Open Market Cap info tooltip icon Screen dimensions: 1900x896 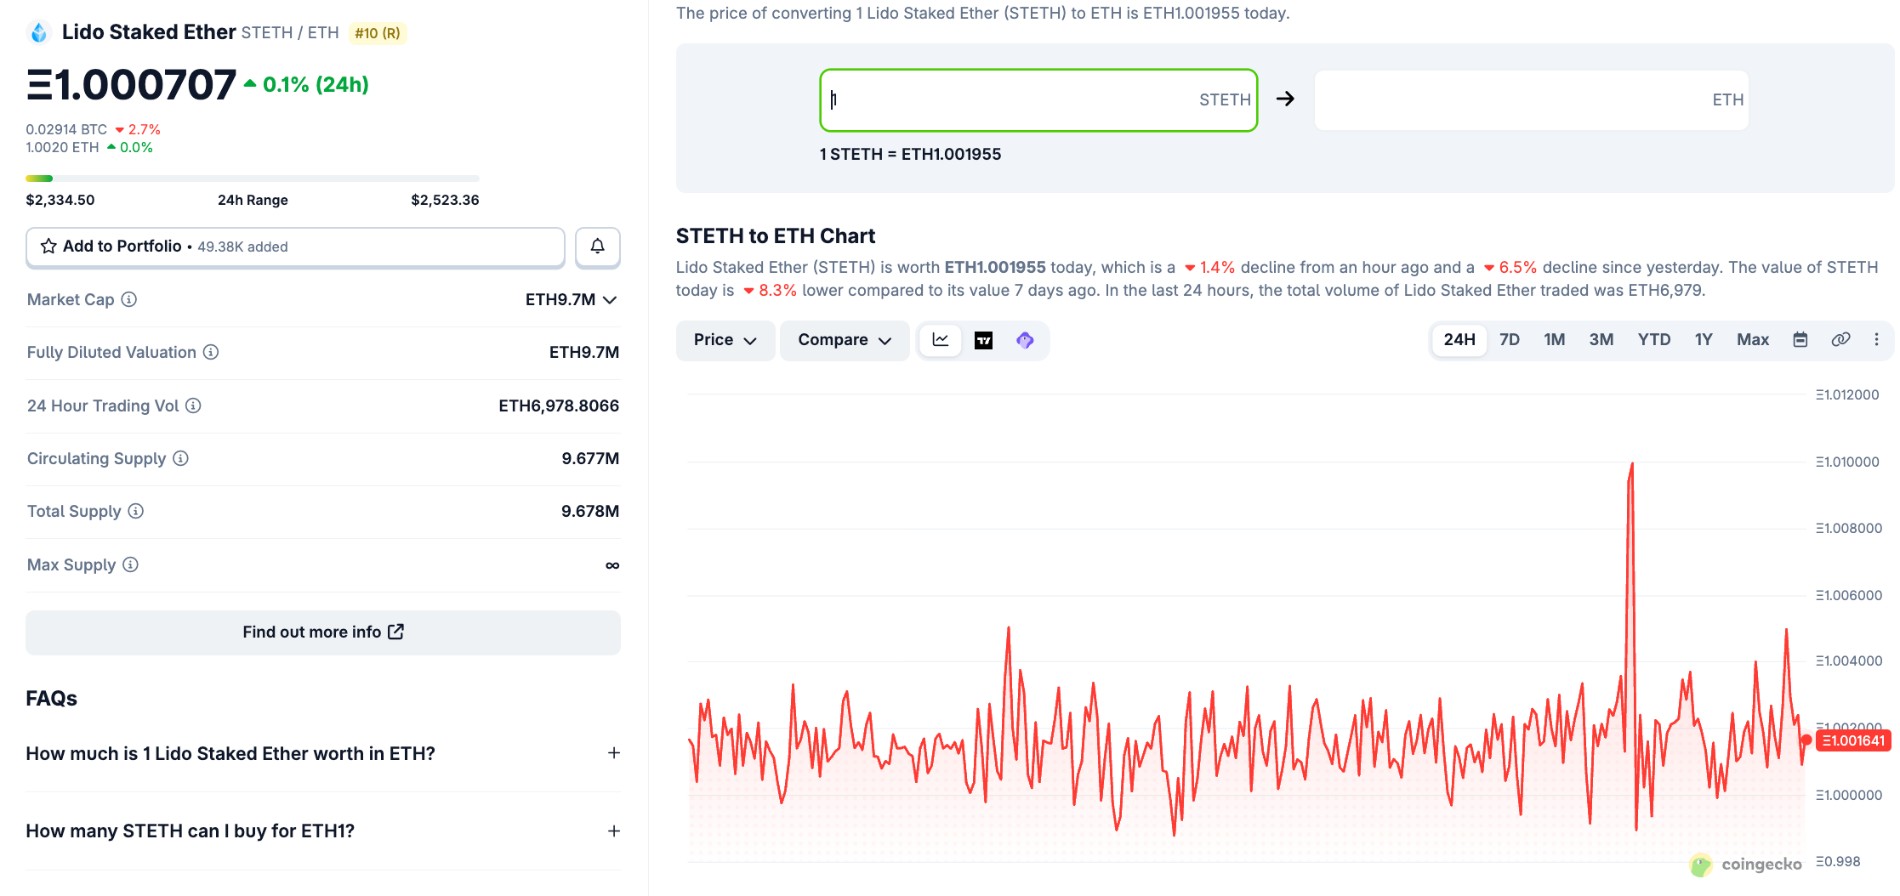129,299
